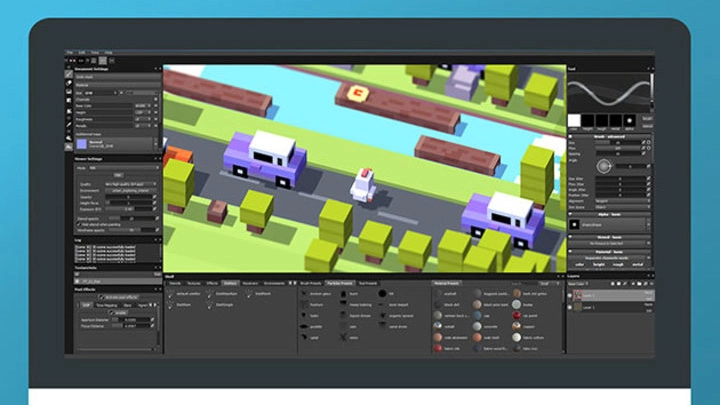Switch to the Tool Presets tab
The height and width of the screenshot is (405, 720).
(x=368, y=283)
